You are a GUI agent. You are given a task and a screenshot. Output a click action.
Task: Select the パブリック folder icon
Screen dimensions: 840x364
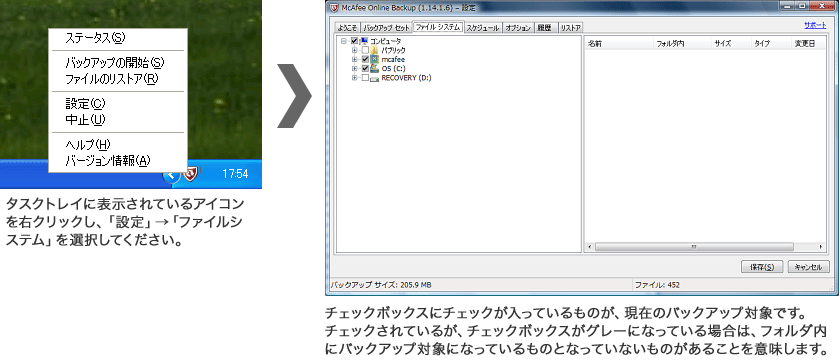point(374,50)
